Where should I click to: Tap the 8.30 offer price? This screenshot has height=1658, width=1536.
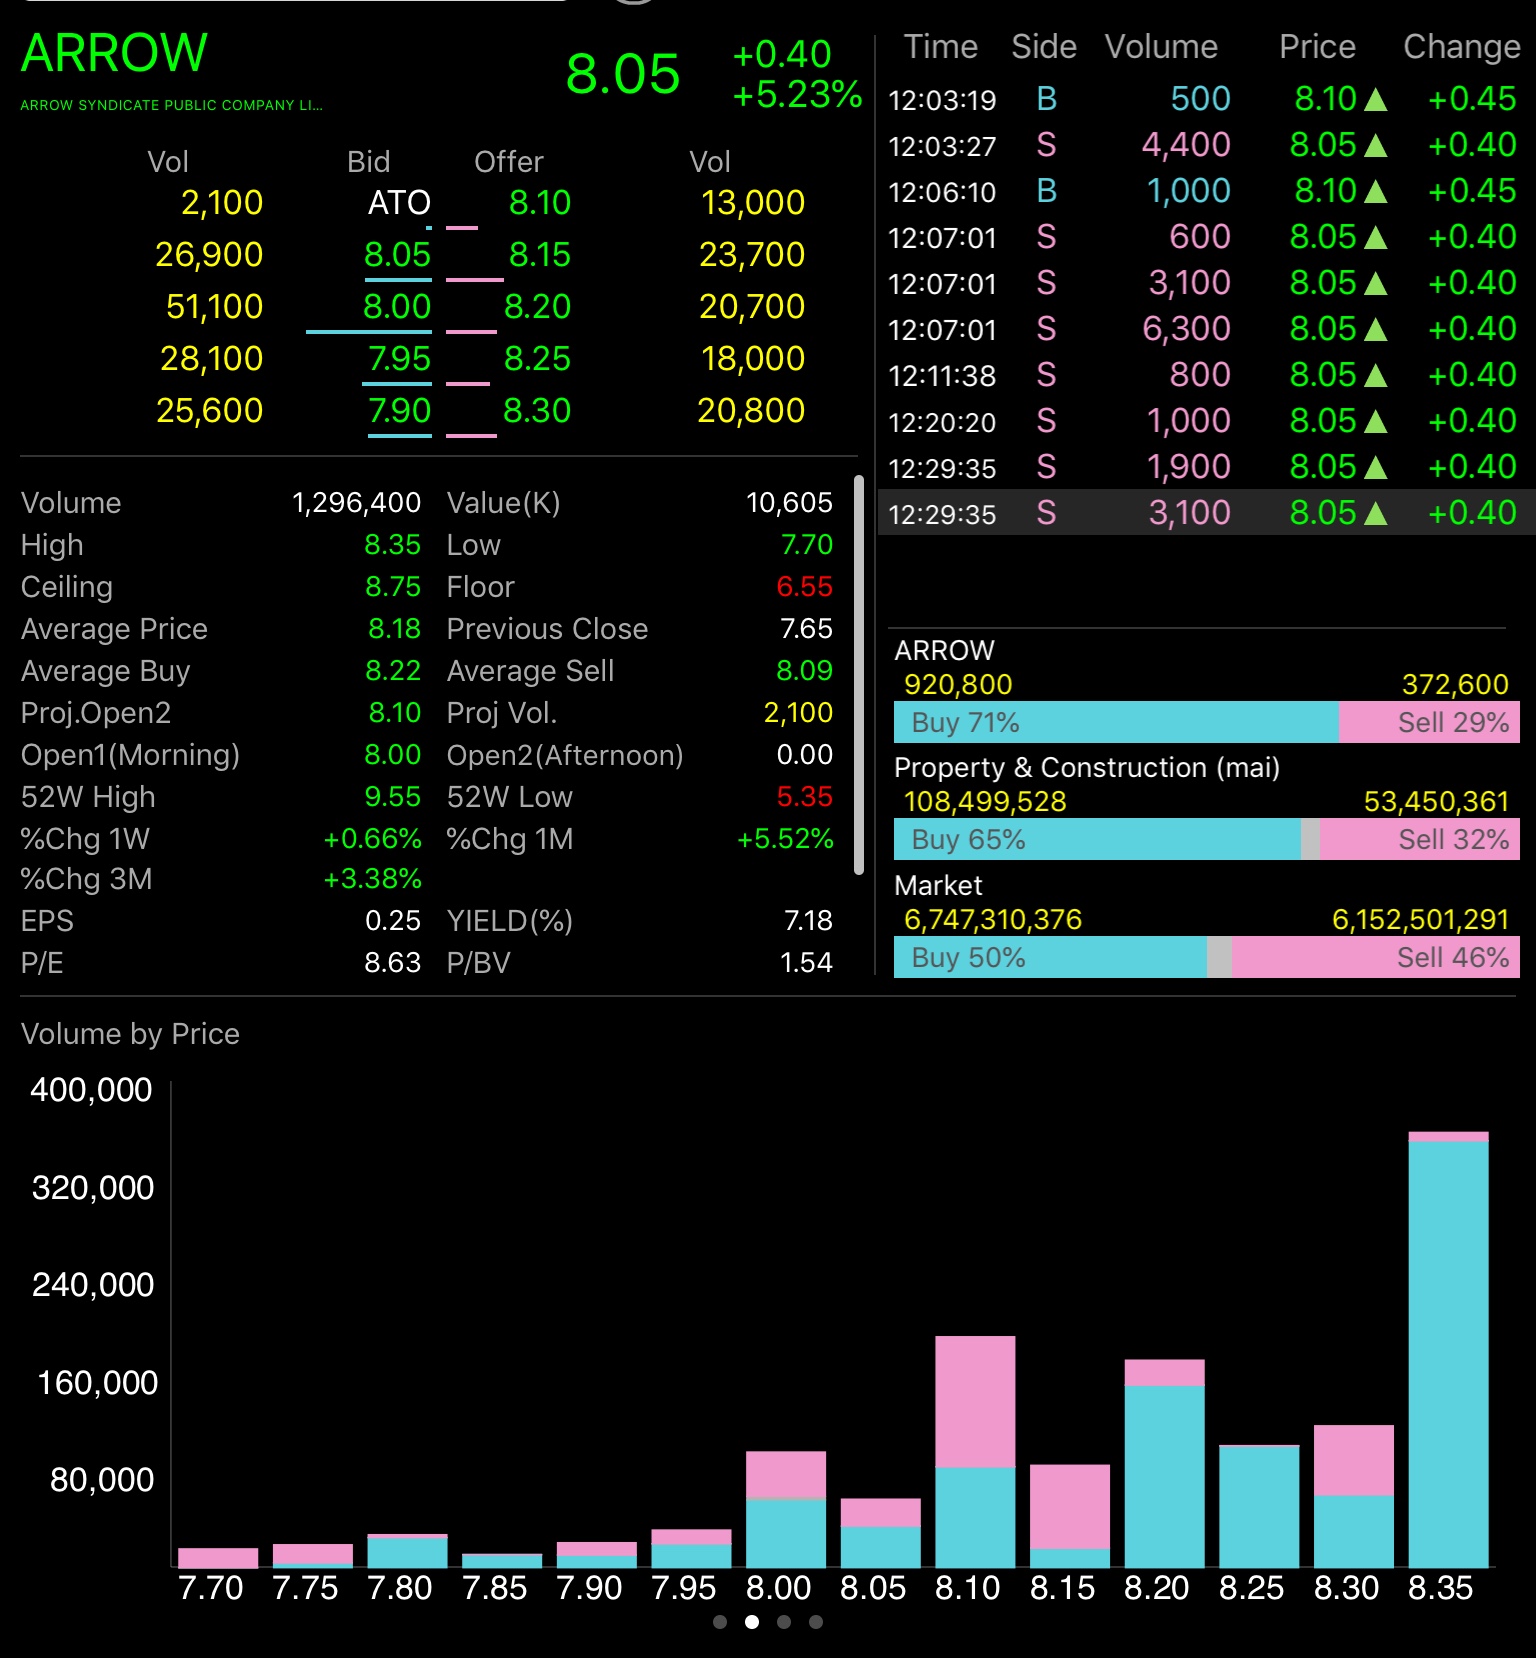(537, 411)
